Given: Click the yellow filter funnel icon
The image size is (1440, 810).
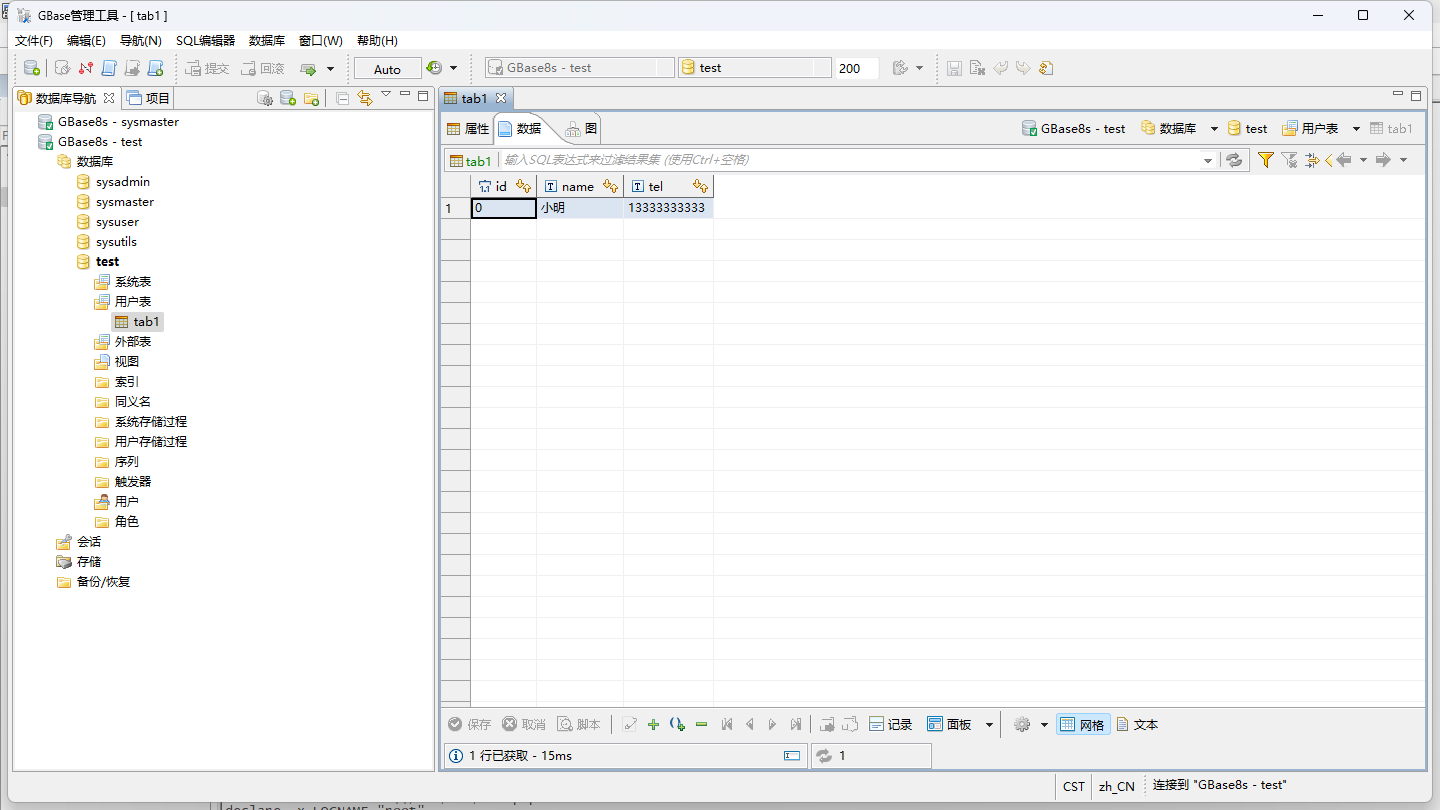Looking at the screenshot, I should [1265, 160].
